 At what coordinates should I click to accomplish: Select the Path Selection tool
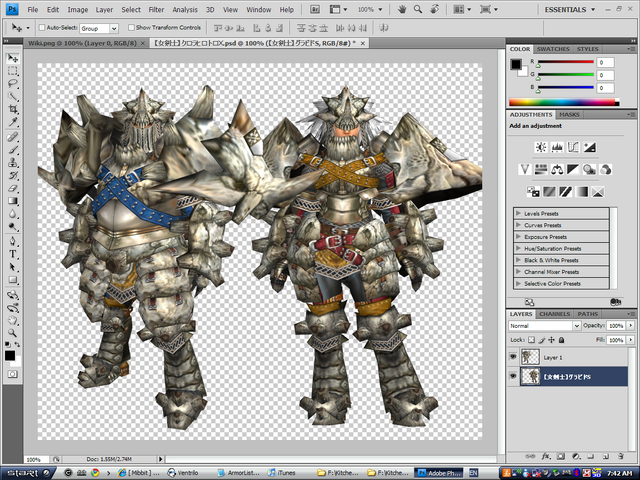pyautogui.click(x=13, y=267)
